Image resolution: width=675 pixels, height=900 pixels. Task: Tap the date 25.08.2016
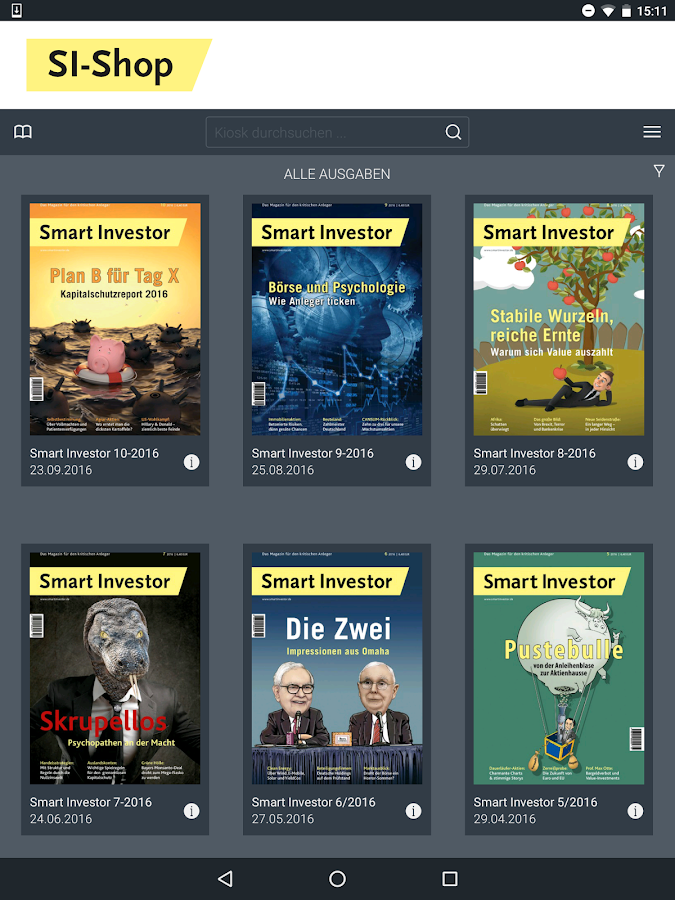pyautogui.click(x=282, y=470)
